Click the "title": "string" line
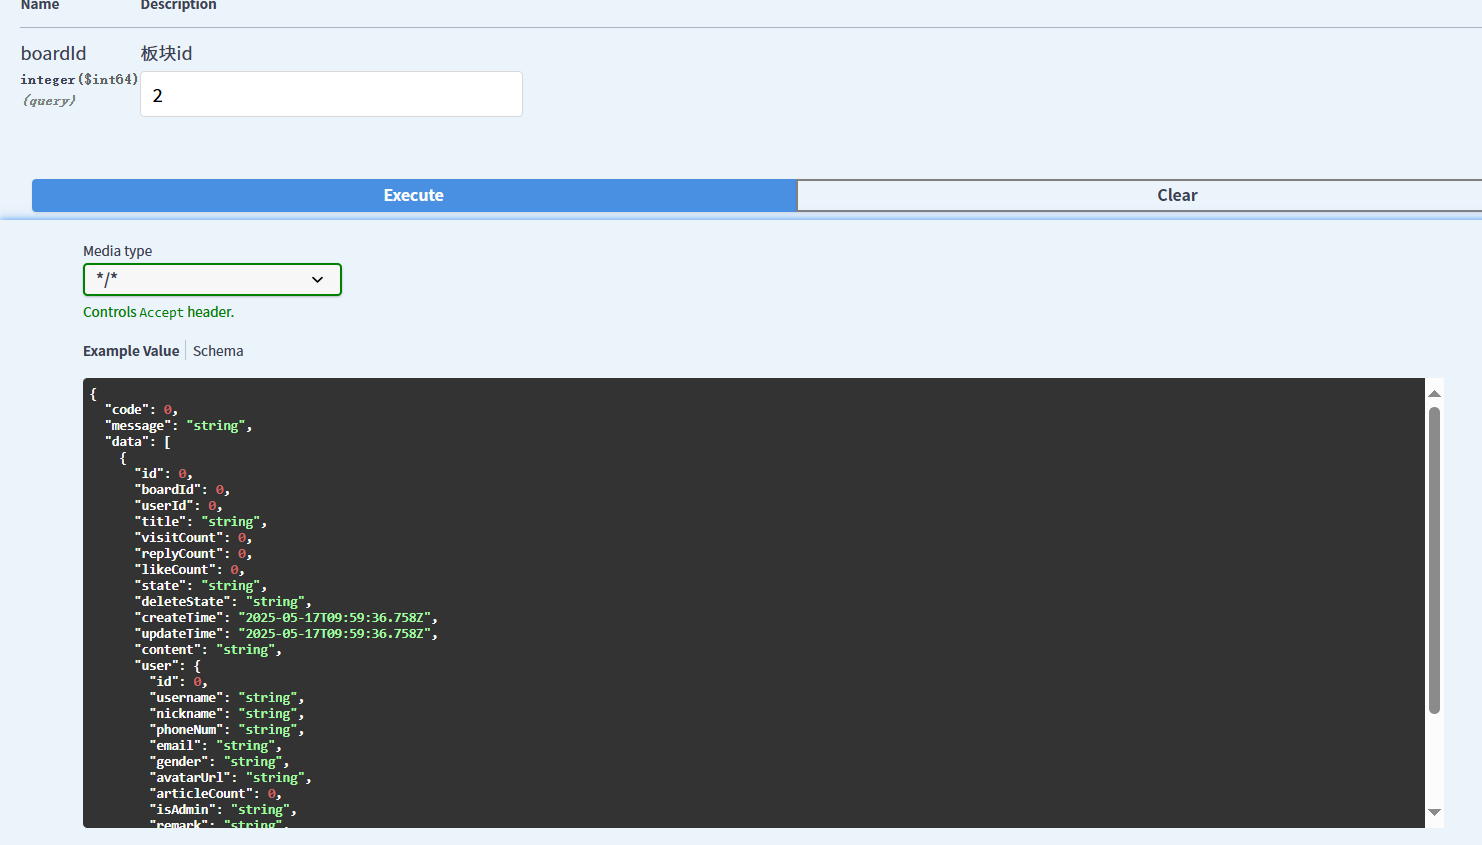Image resolution: width=1482 pixels, height=845 pixels. point(201,521)
